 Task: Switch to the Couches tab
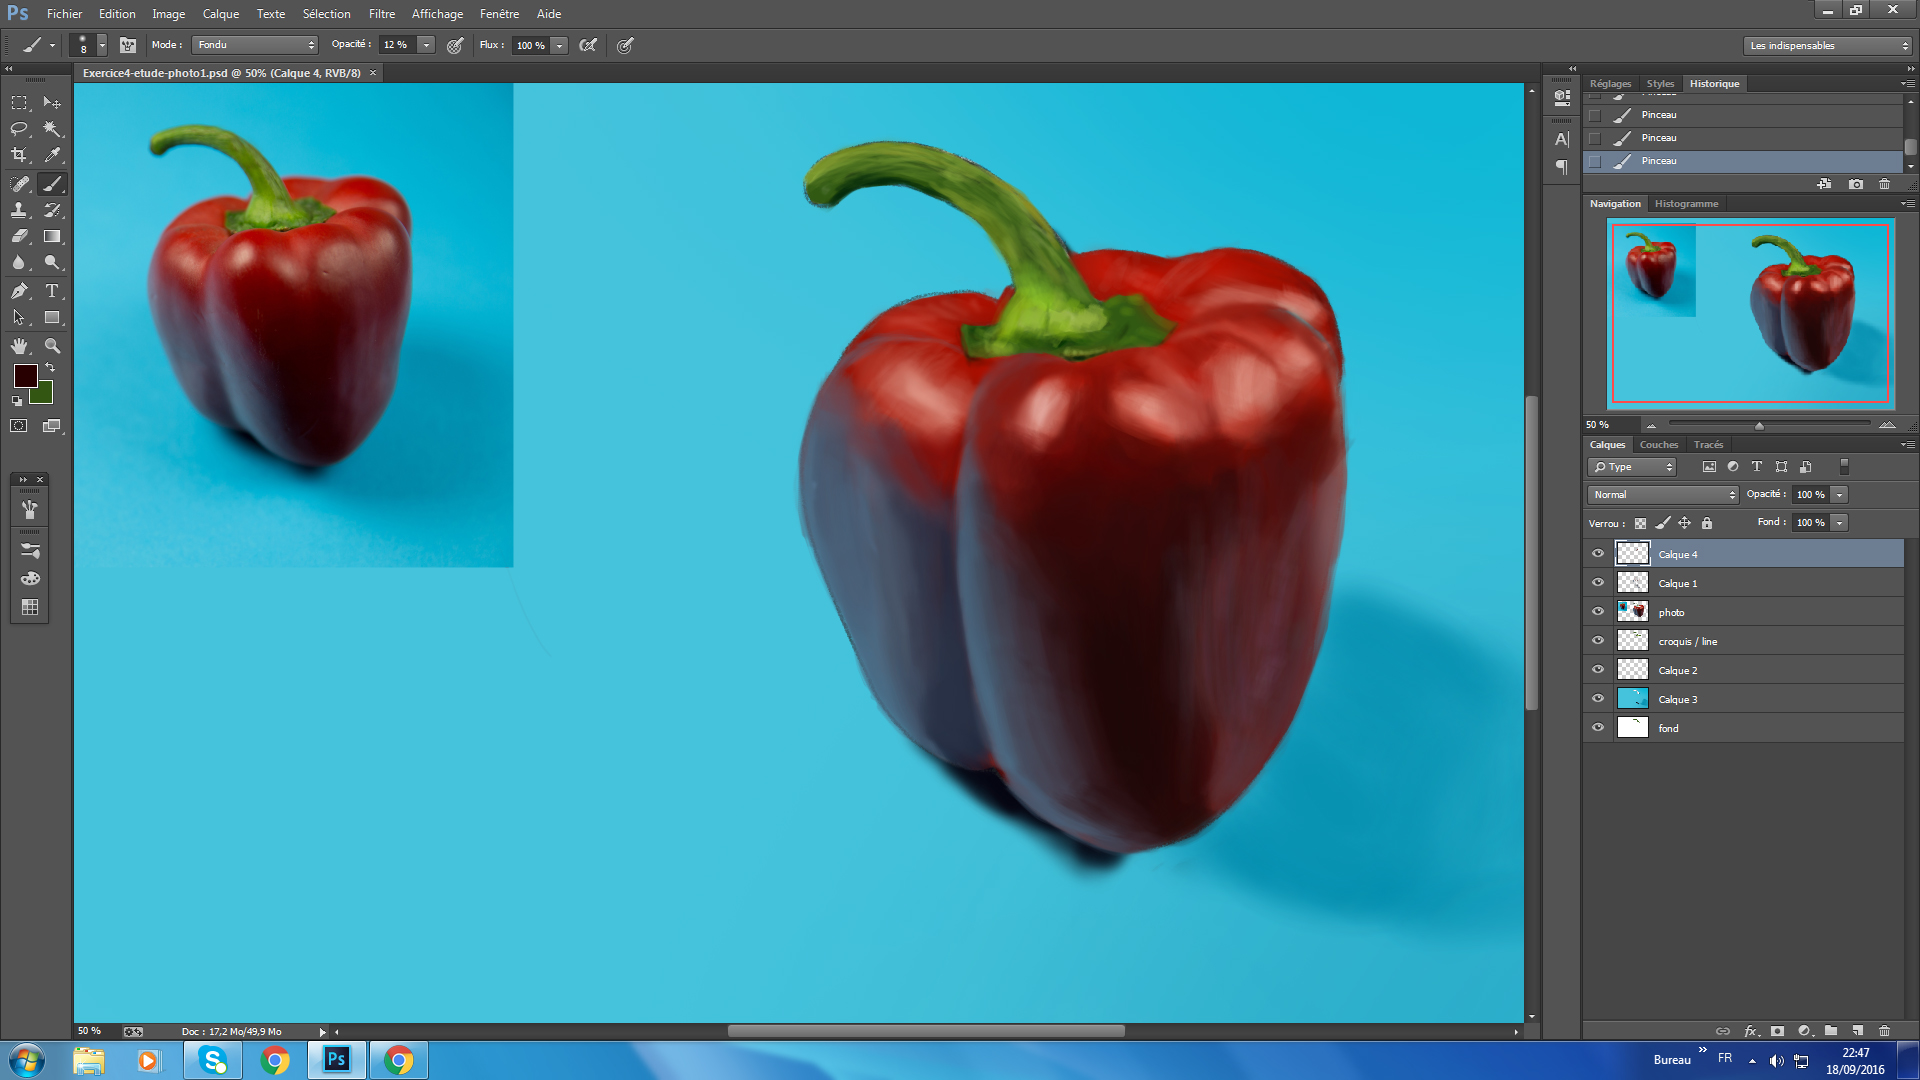pos(1658,445)
